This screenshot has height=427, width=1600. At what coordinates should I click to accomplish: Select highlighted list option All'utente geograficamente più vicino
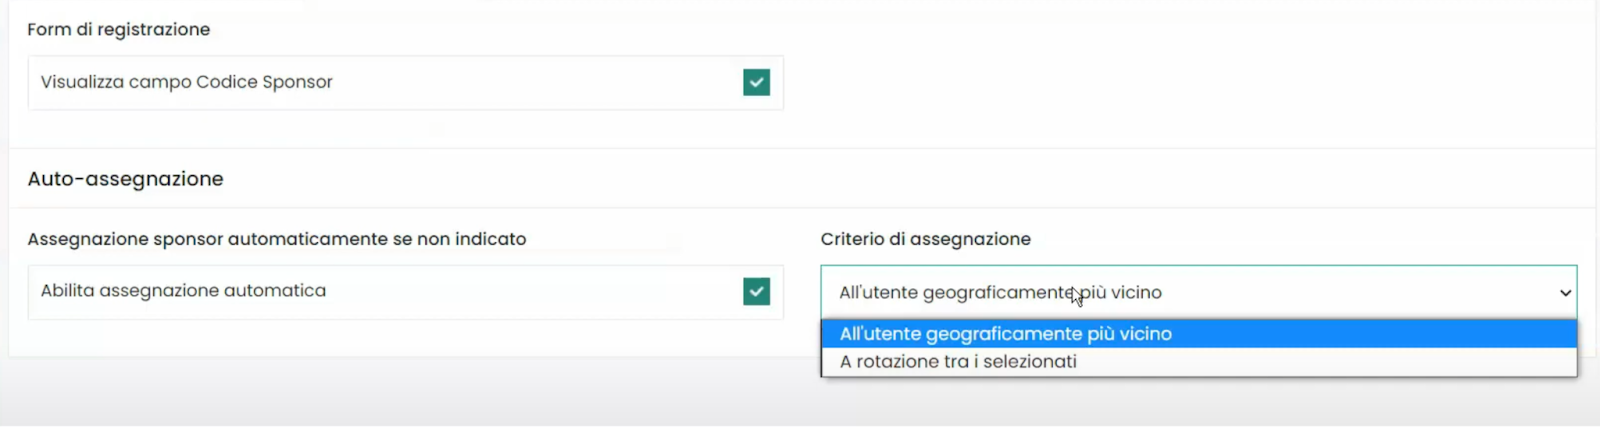(x=1005, y=334)
